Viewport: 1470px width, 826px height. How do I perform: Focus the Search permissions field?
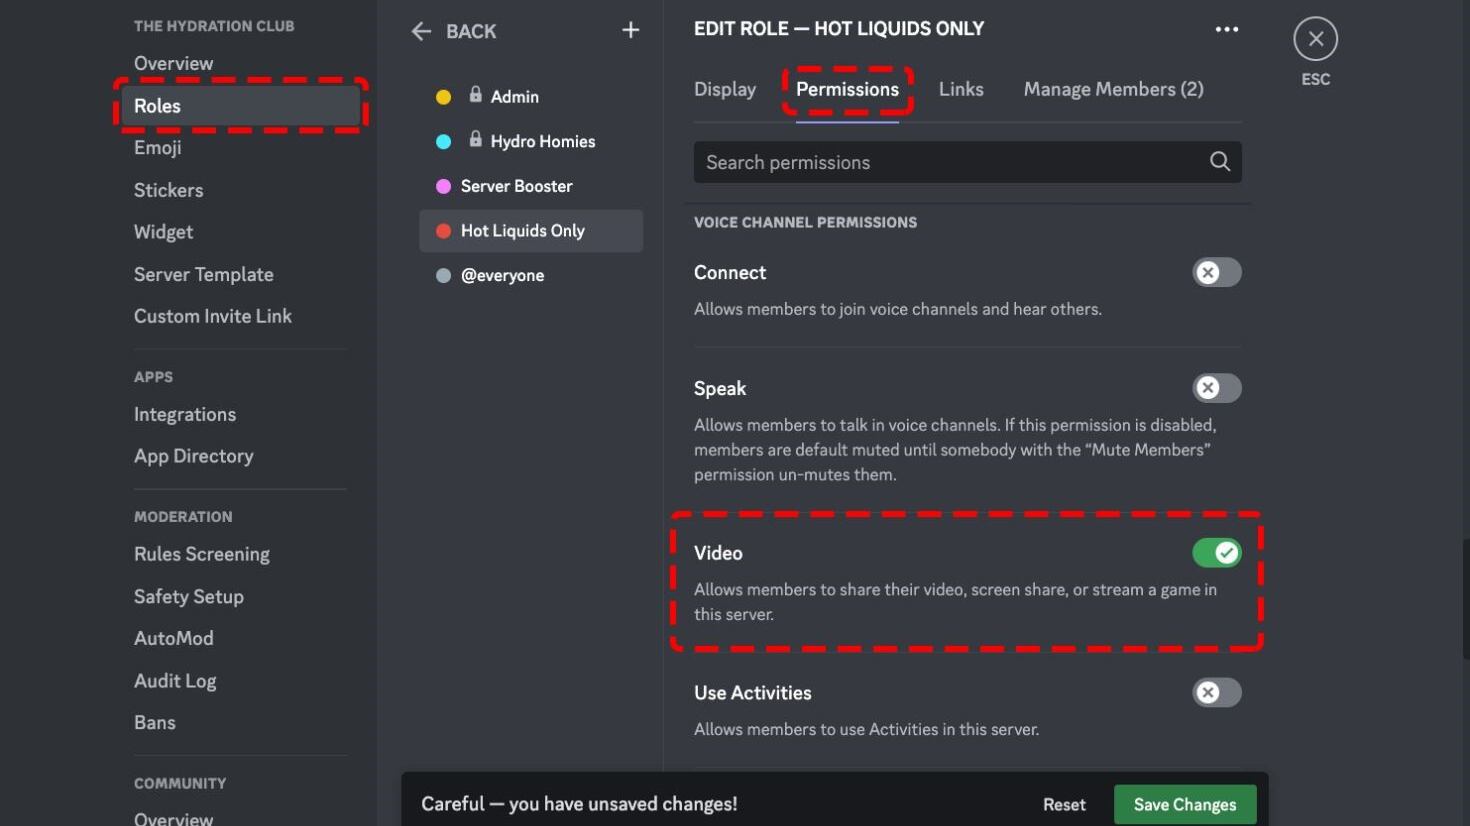click(x=950, y=162)
